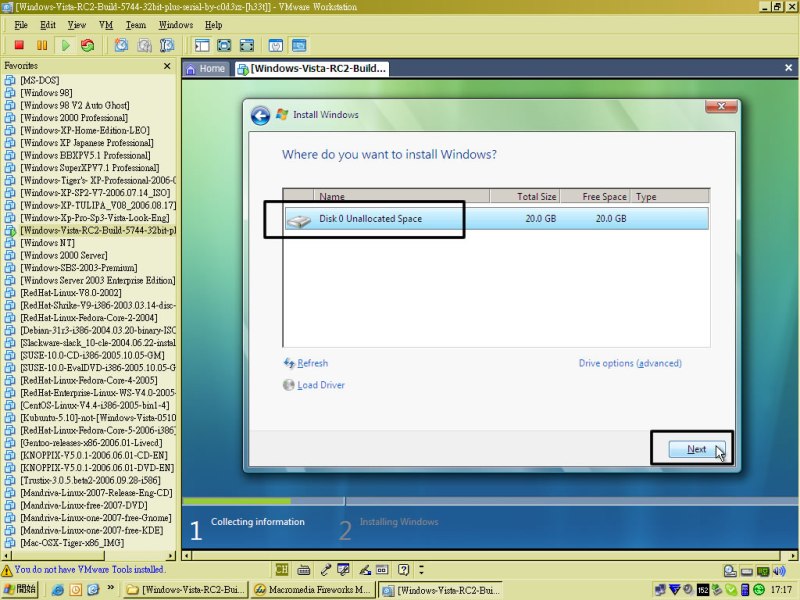Select [Windows NT] in Favorites
This screenshot has height=600, width=800.
(47, 243)
